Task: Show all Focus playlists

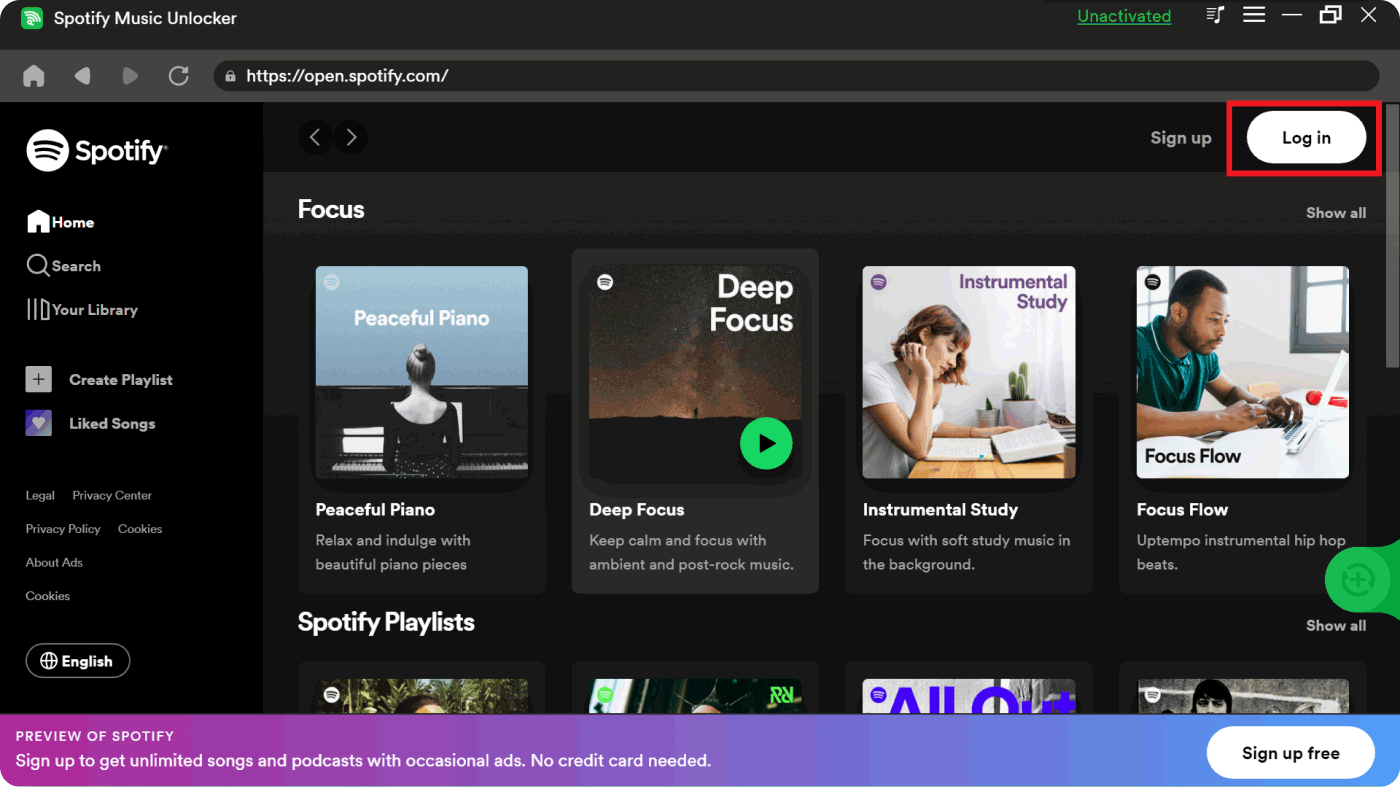Action: coord(1336,213)
